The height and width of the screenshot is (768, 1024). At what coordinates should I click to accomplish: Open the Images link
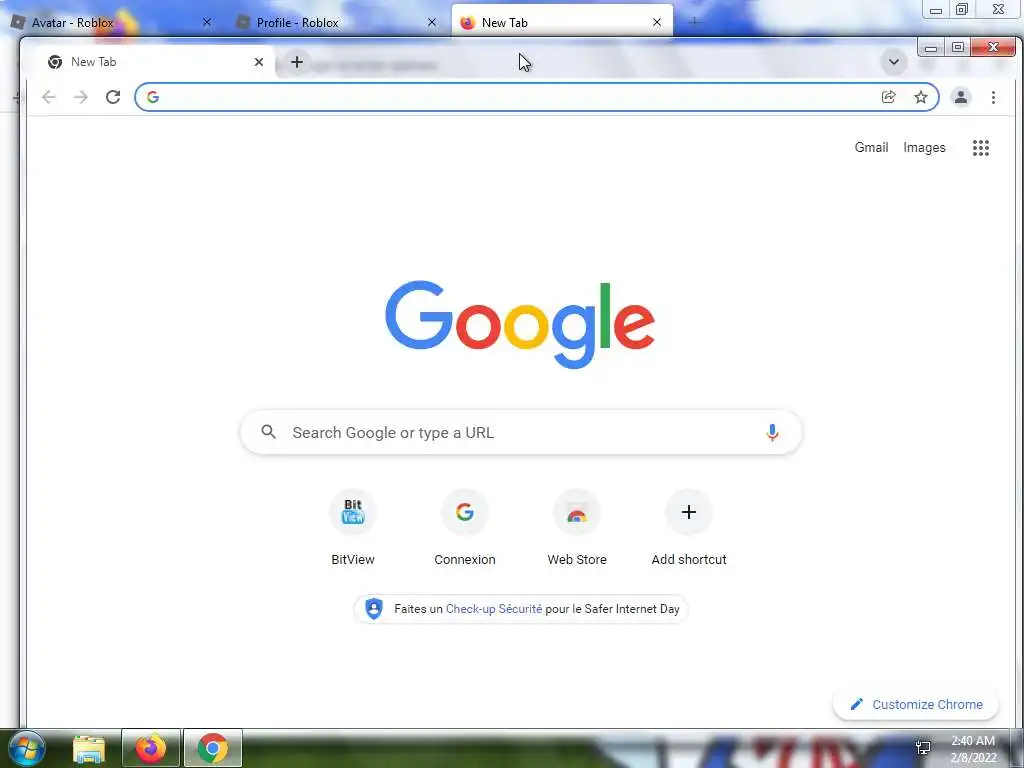[x=924, y=148]
